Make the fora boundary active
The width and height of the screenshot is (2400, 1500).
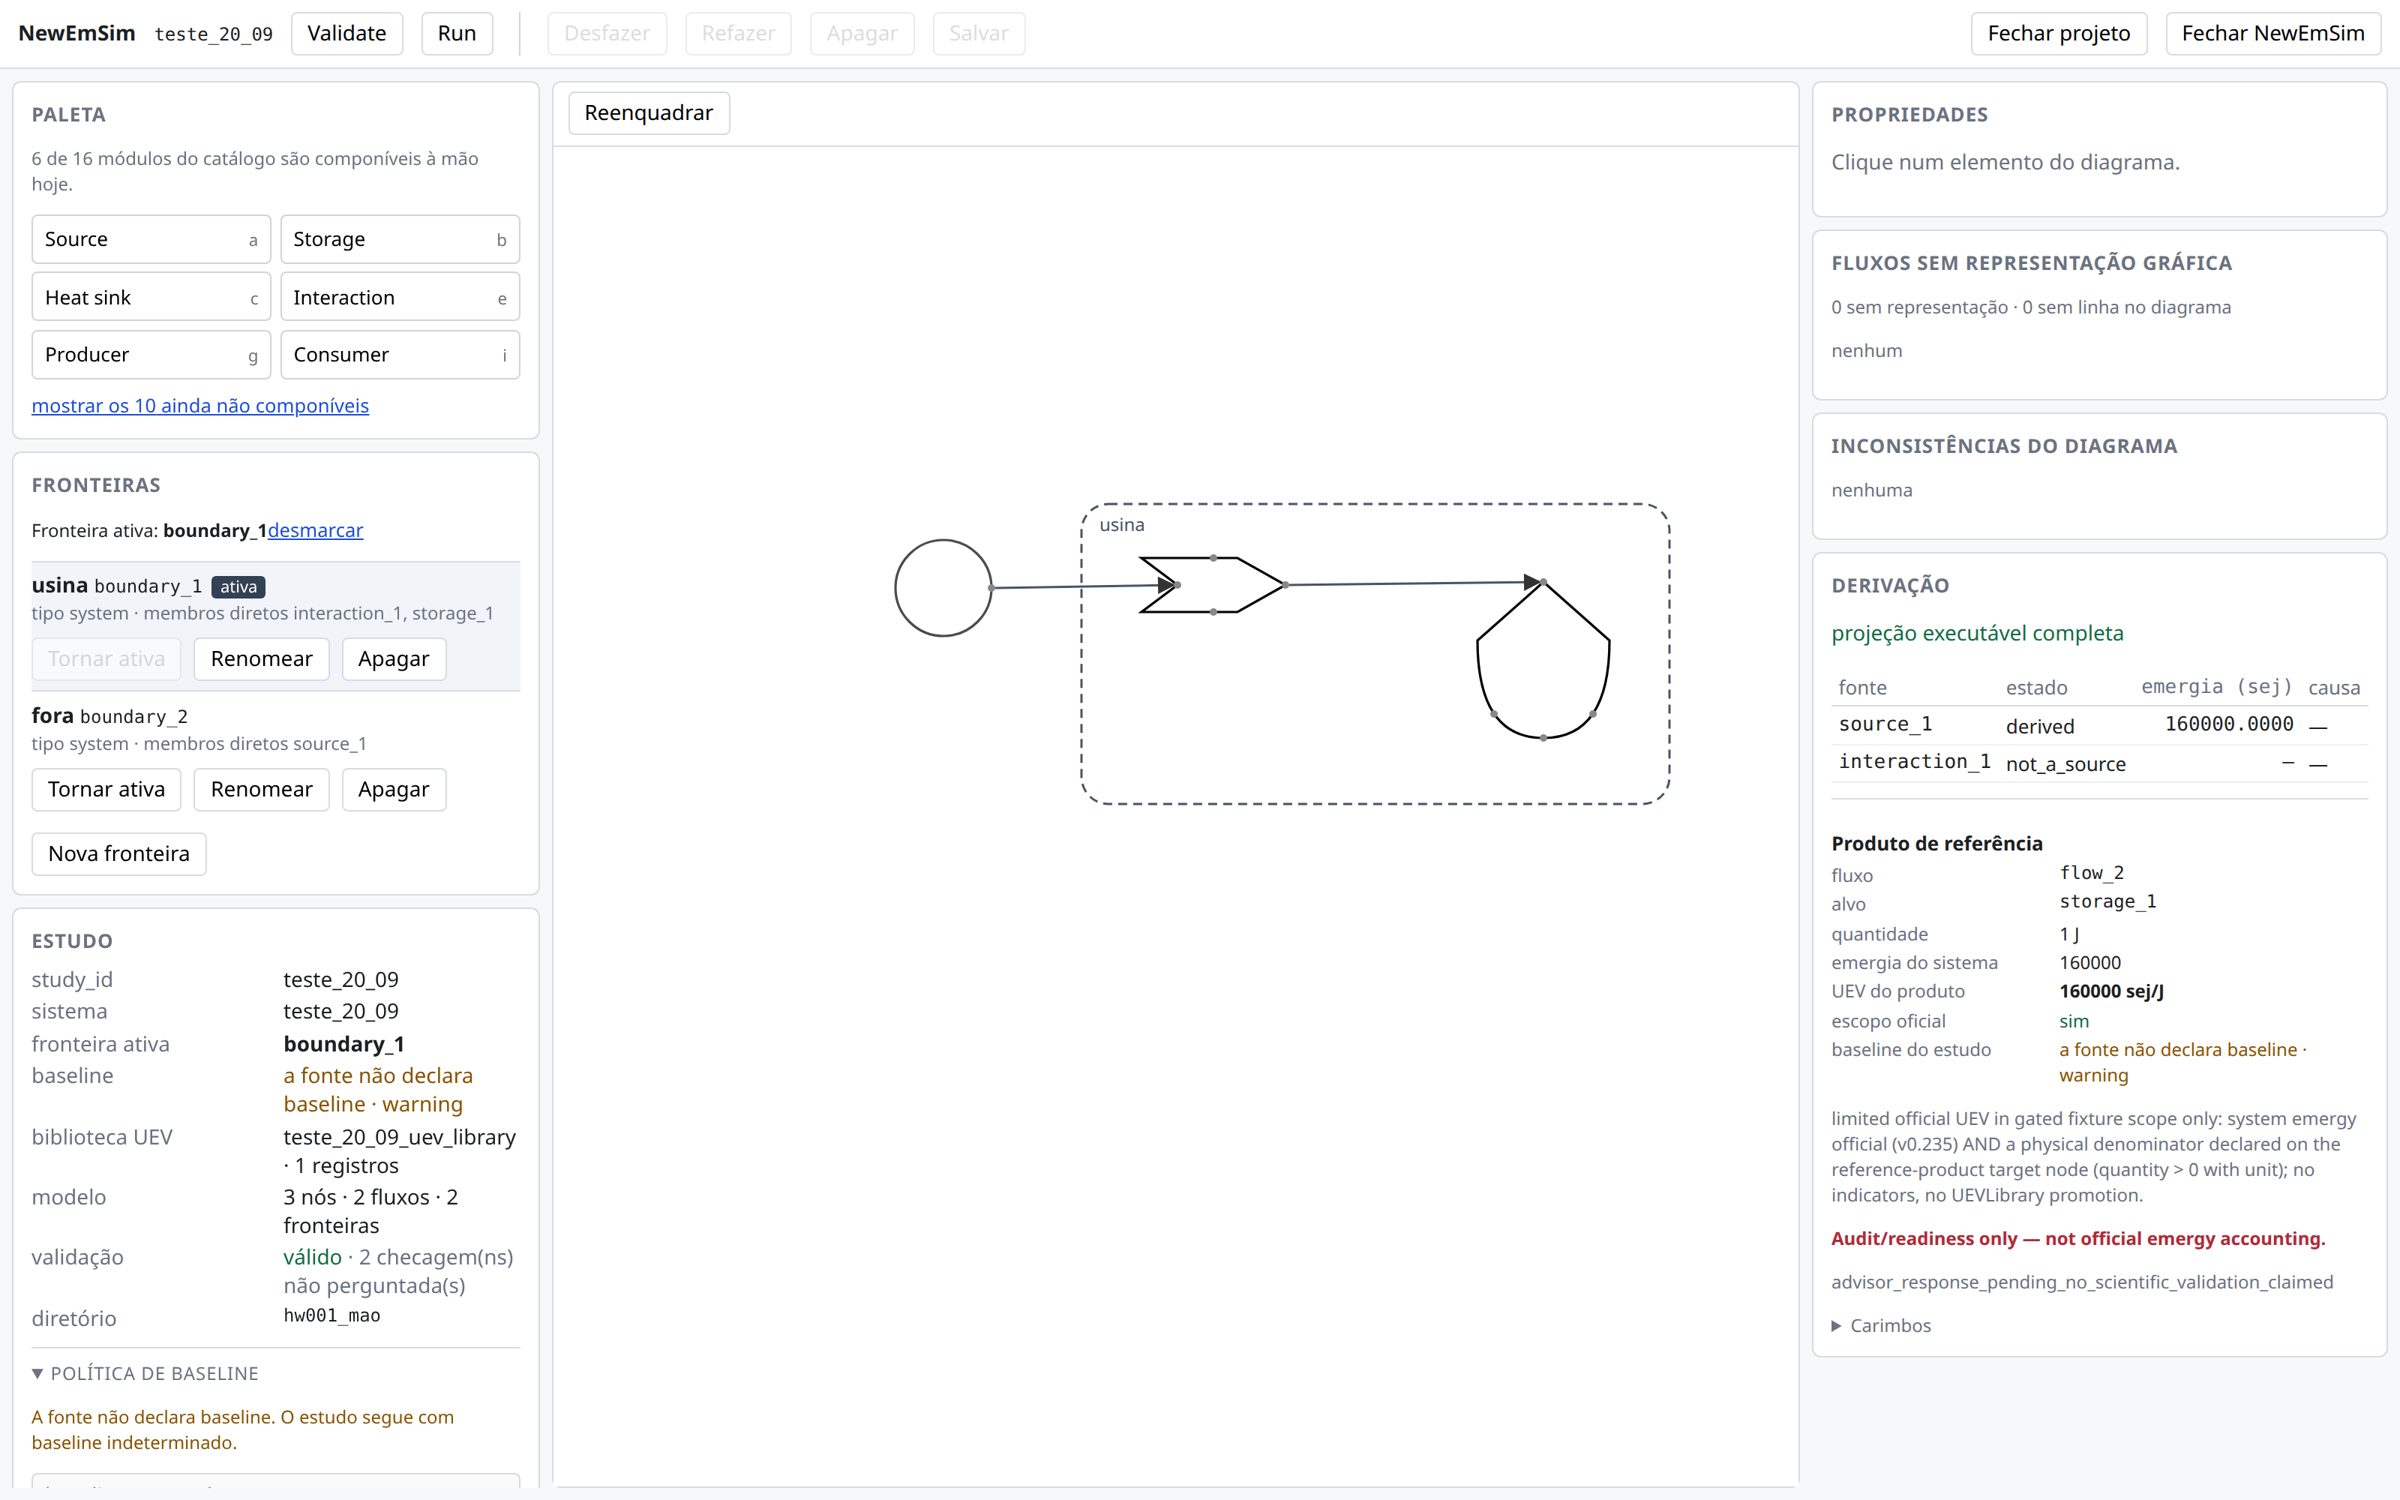[106, 789]
